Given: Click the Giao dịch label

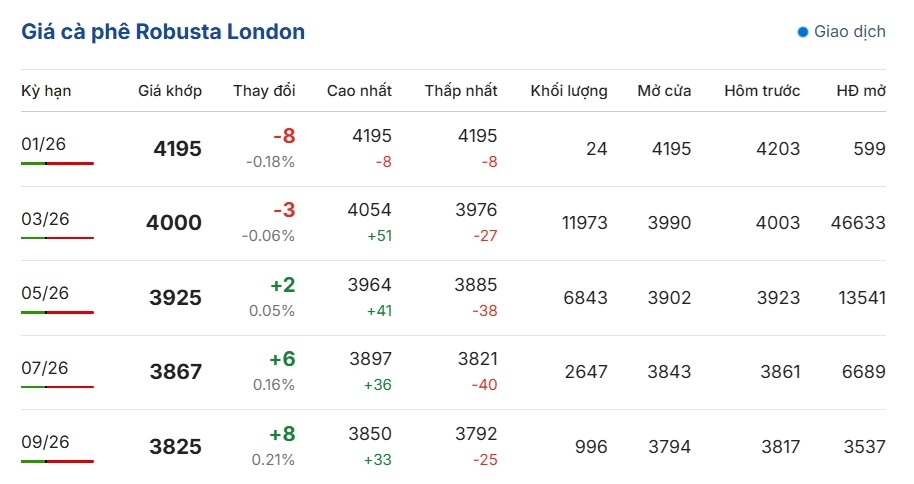Looking at the screenshot, I should (849, 32).
